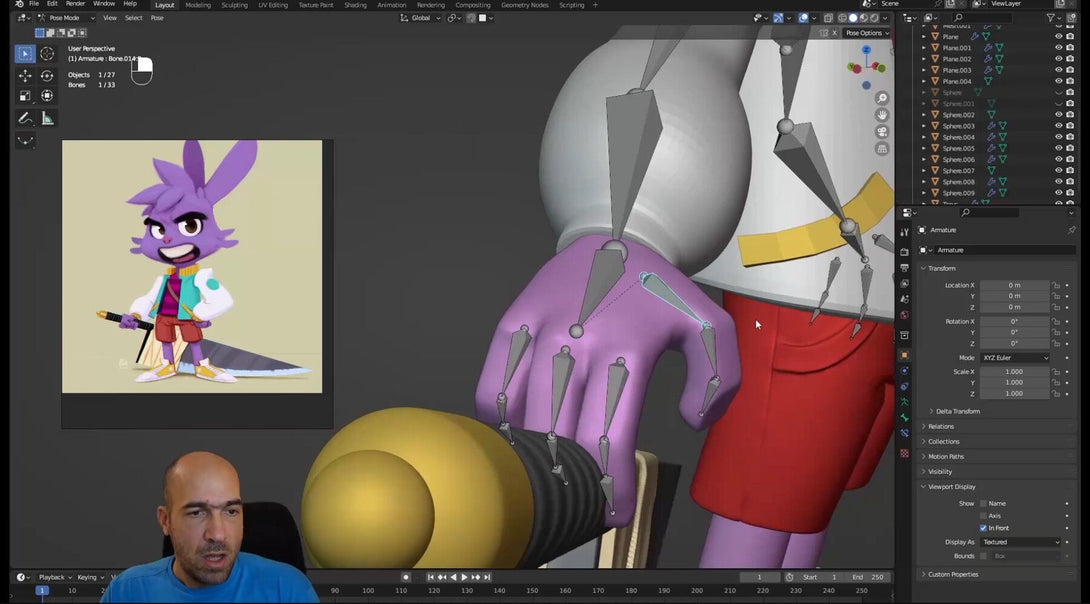1090x604 pixels.
Task: Choose the Move tool
Action: (x=25, y=76)
